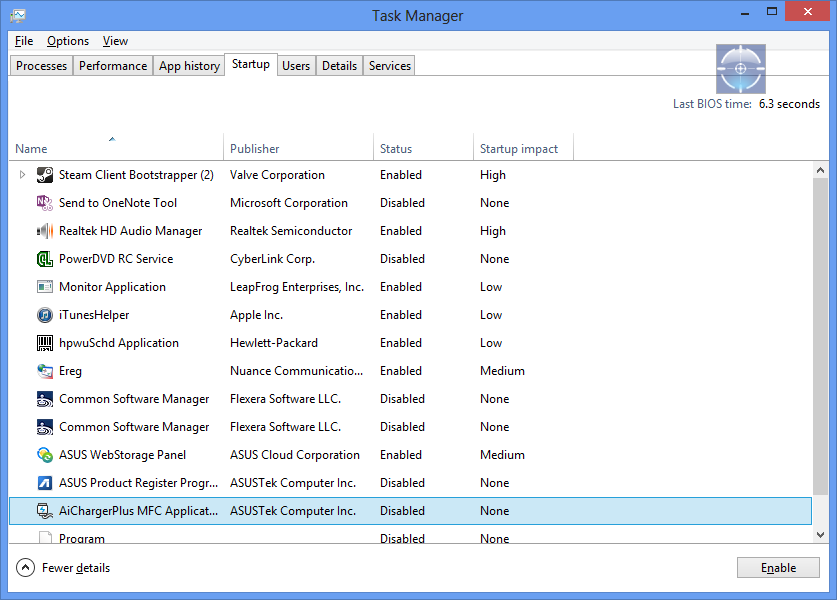Select the 'Realtek HD Audio Manager' row name
The width and height of the screenshot is (837, 600).
(131, 231)
